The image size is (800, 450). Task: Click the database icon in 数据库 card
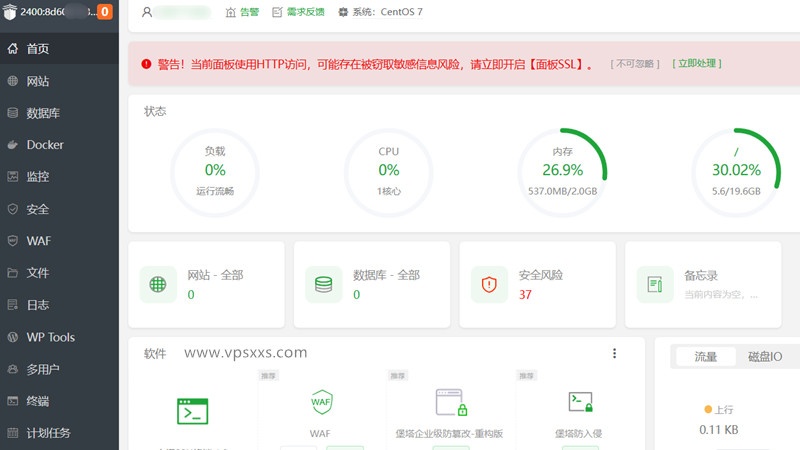tap(323, 284)
